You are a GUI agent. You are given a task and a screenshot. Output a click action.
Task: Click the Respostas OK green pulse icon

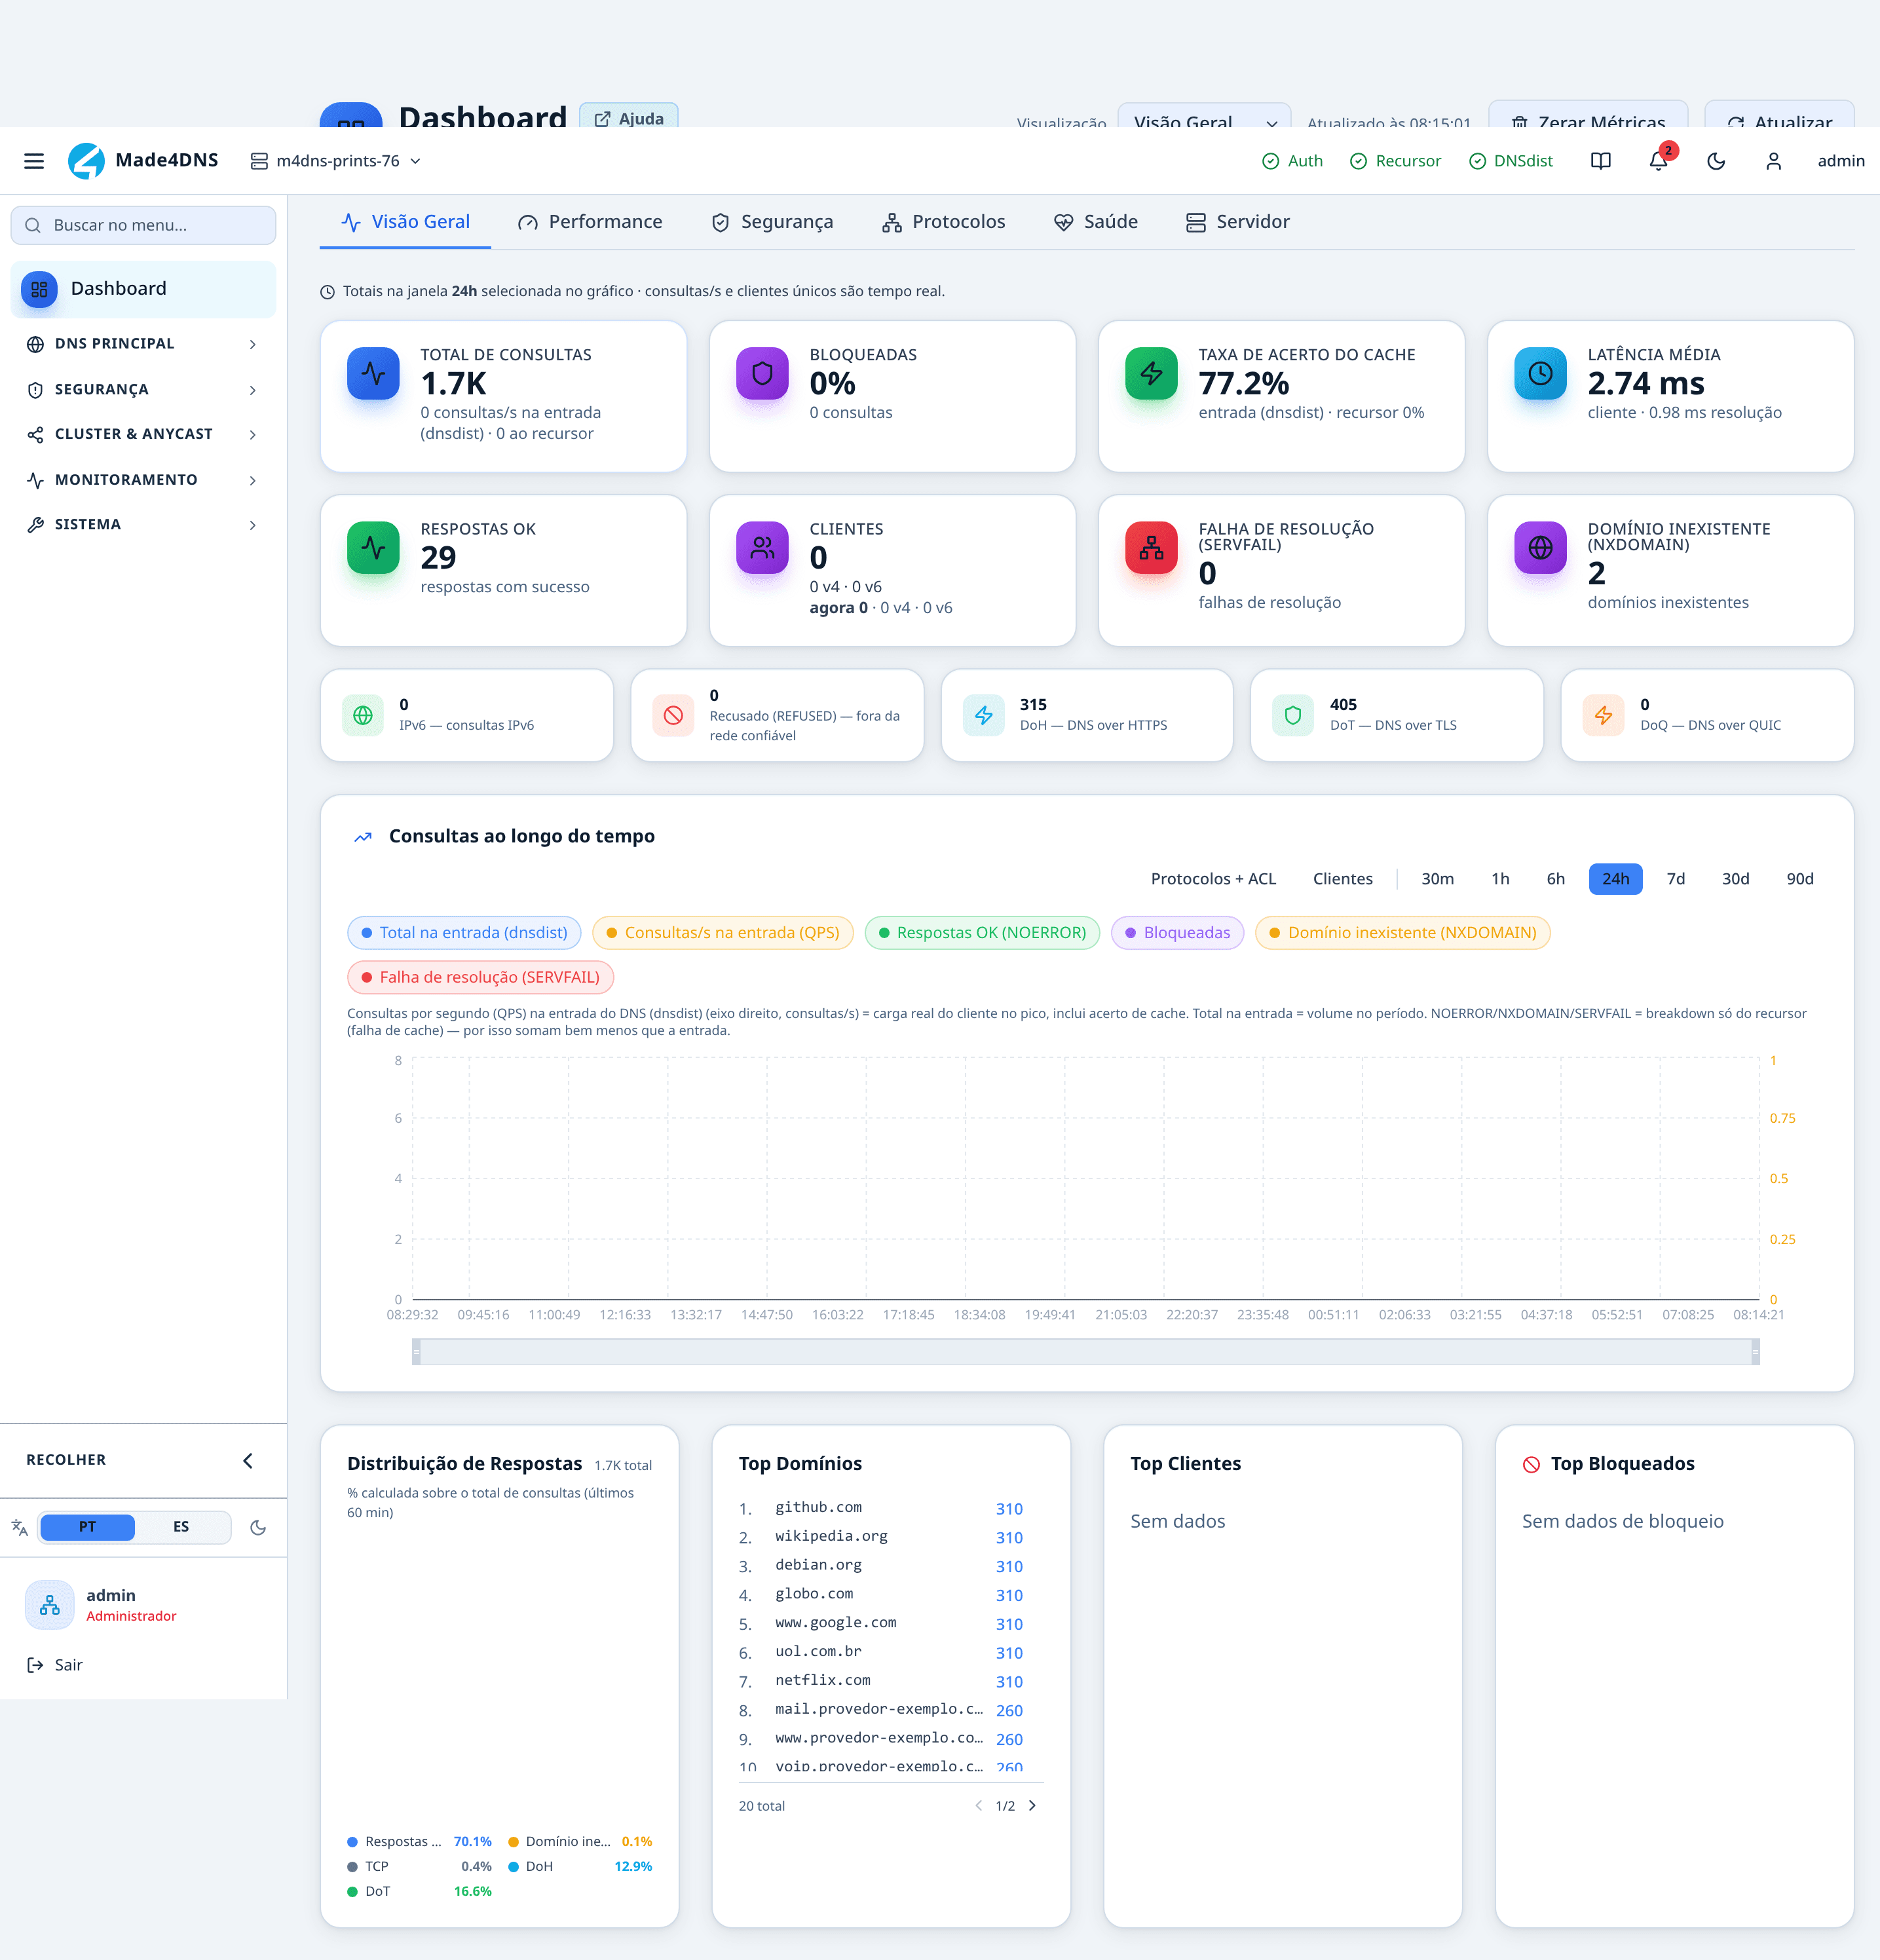coord(373,547)
